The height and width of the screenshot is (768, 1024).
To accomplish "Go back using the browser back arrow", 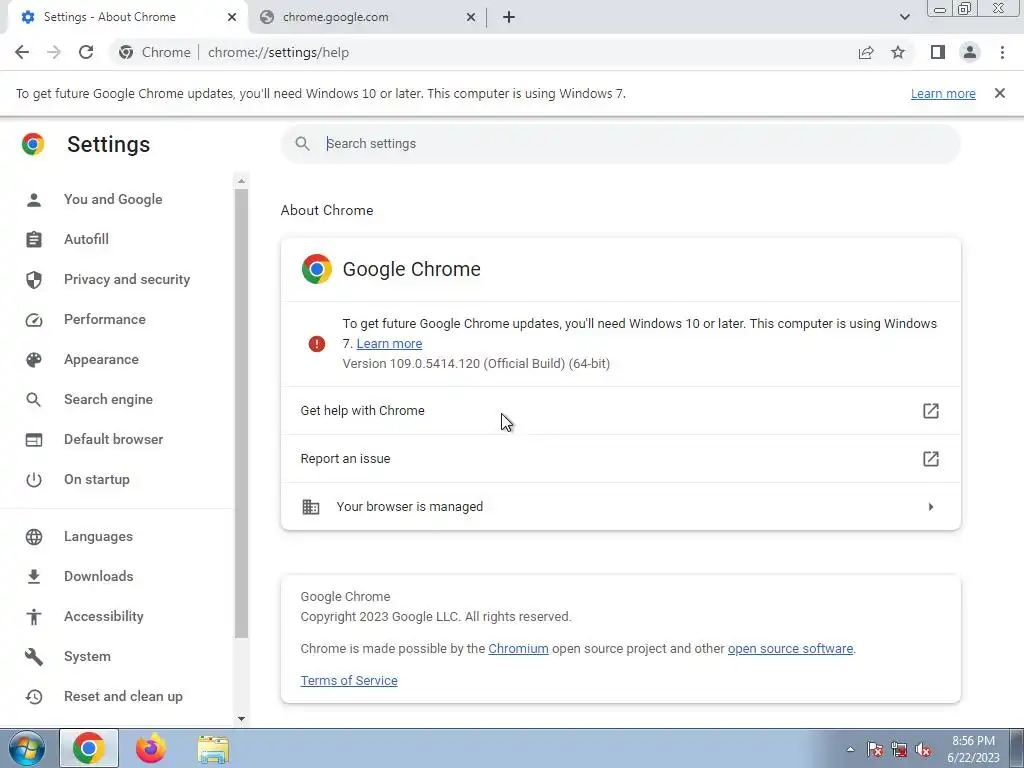I will pyautogui.click(x=22, y=52).
